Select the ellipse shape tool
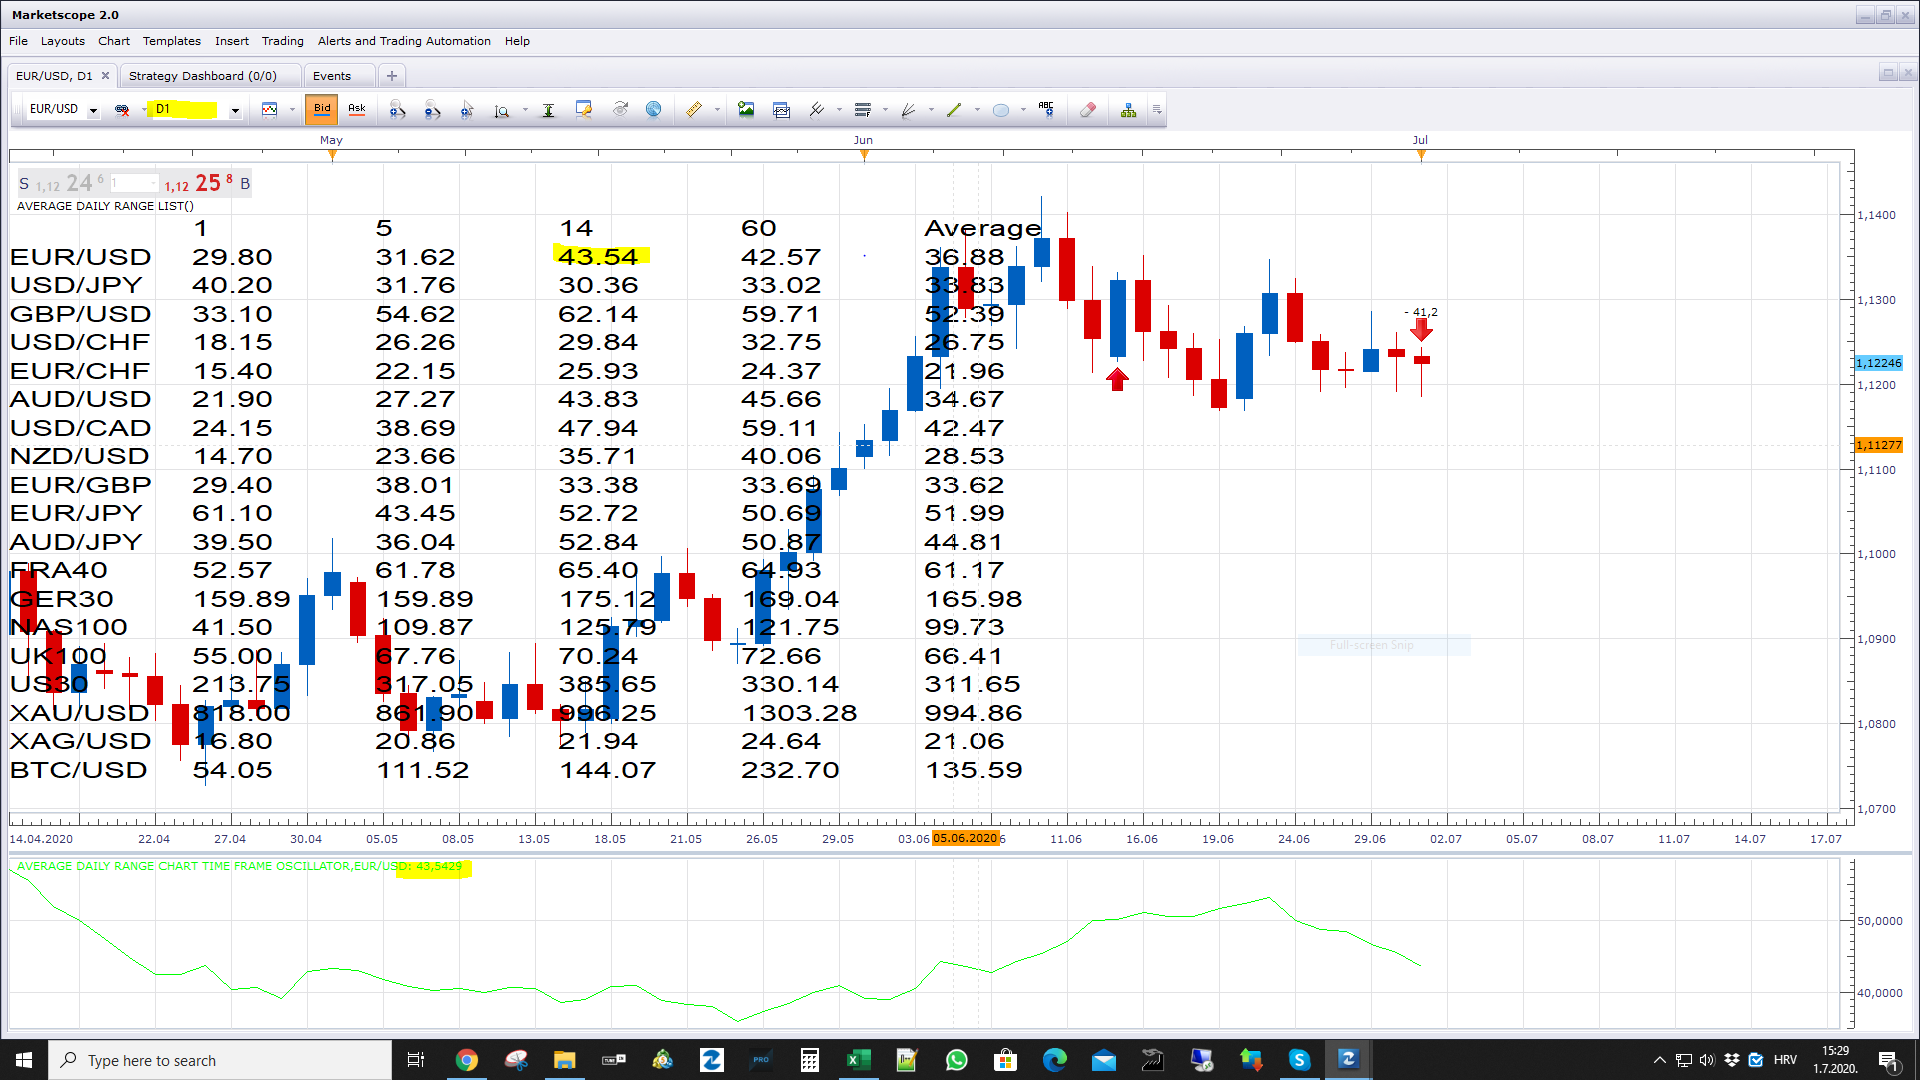Viewport: 1920px width, 1080px height. (1001, 110)
